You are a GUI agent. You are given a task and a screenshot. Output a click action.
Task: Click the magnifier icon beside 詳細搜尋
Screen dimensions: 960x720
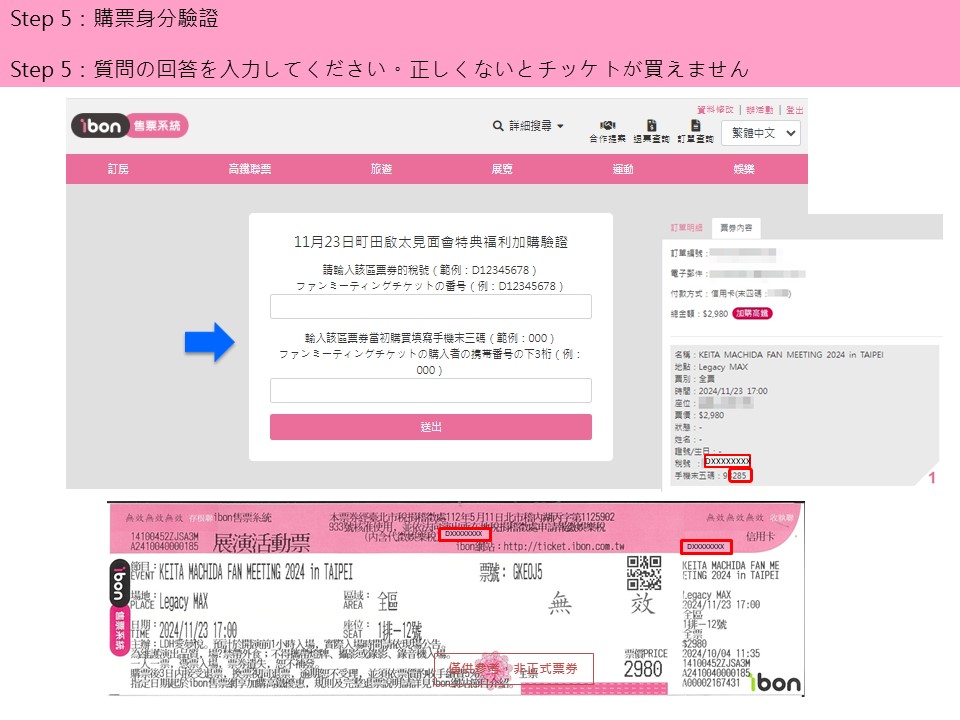click(x=498, y=126)
